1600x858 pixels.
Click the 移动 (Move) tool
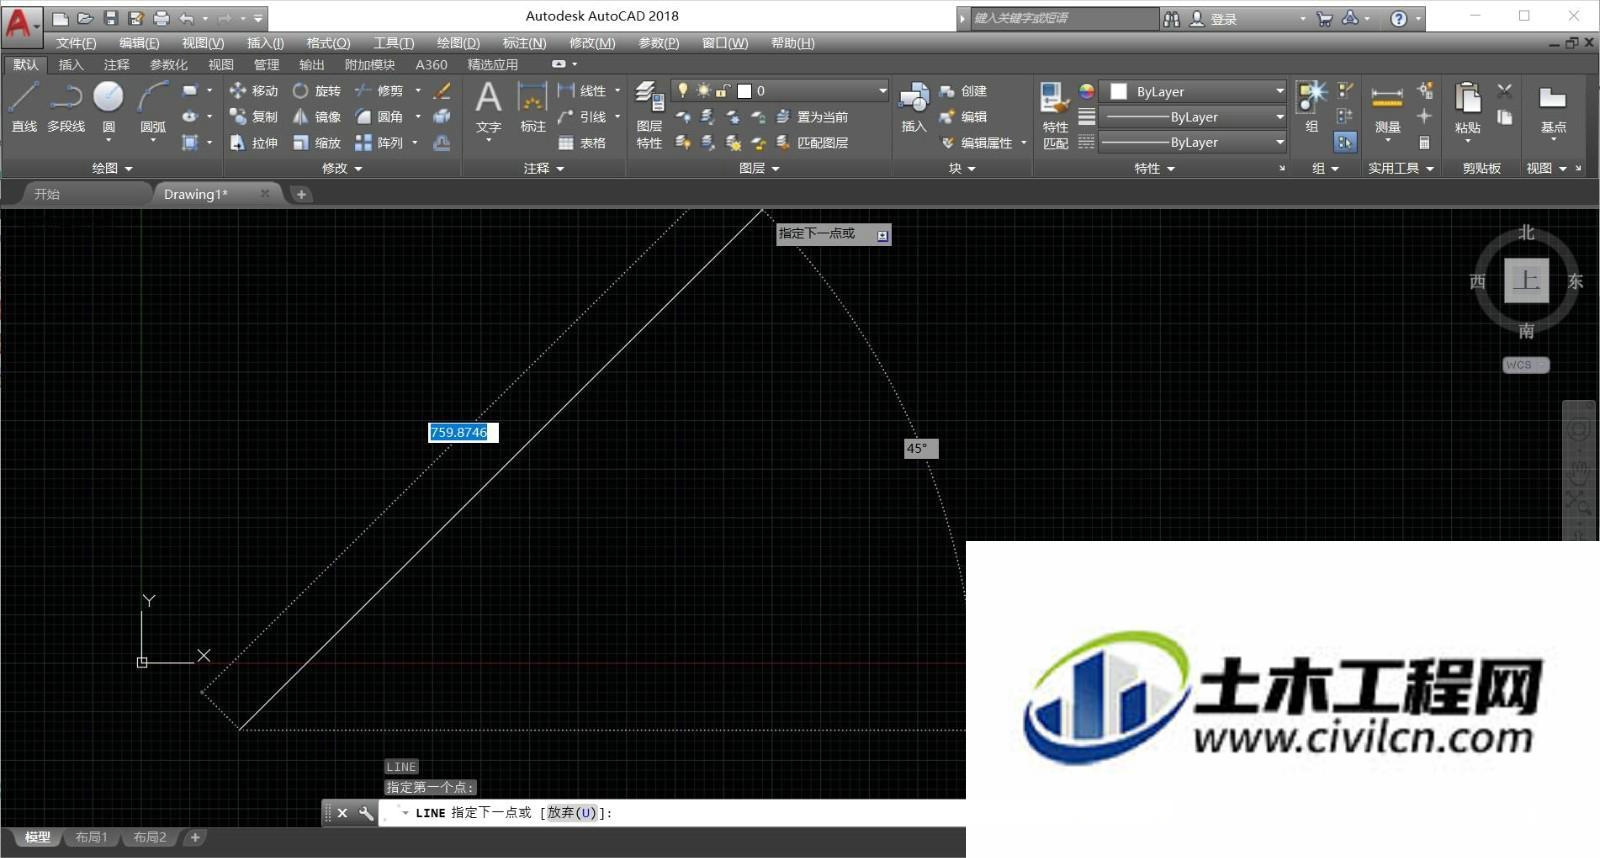click(x=254, y=91)
